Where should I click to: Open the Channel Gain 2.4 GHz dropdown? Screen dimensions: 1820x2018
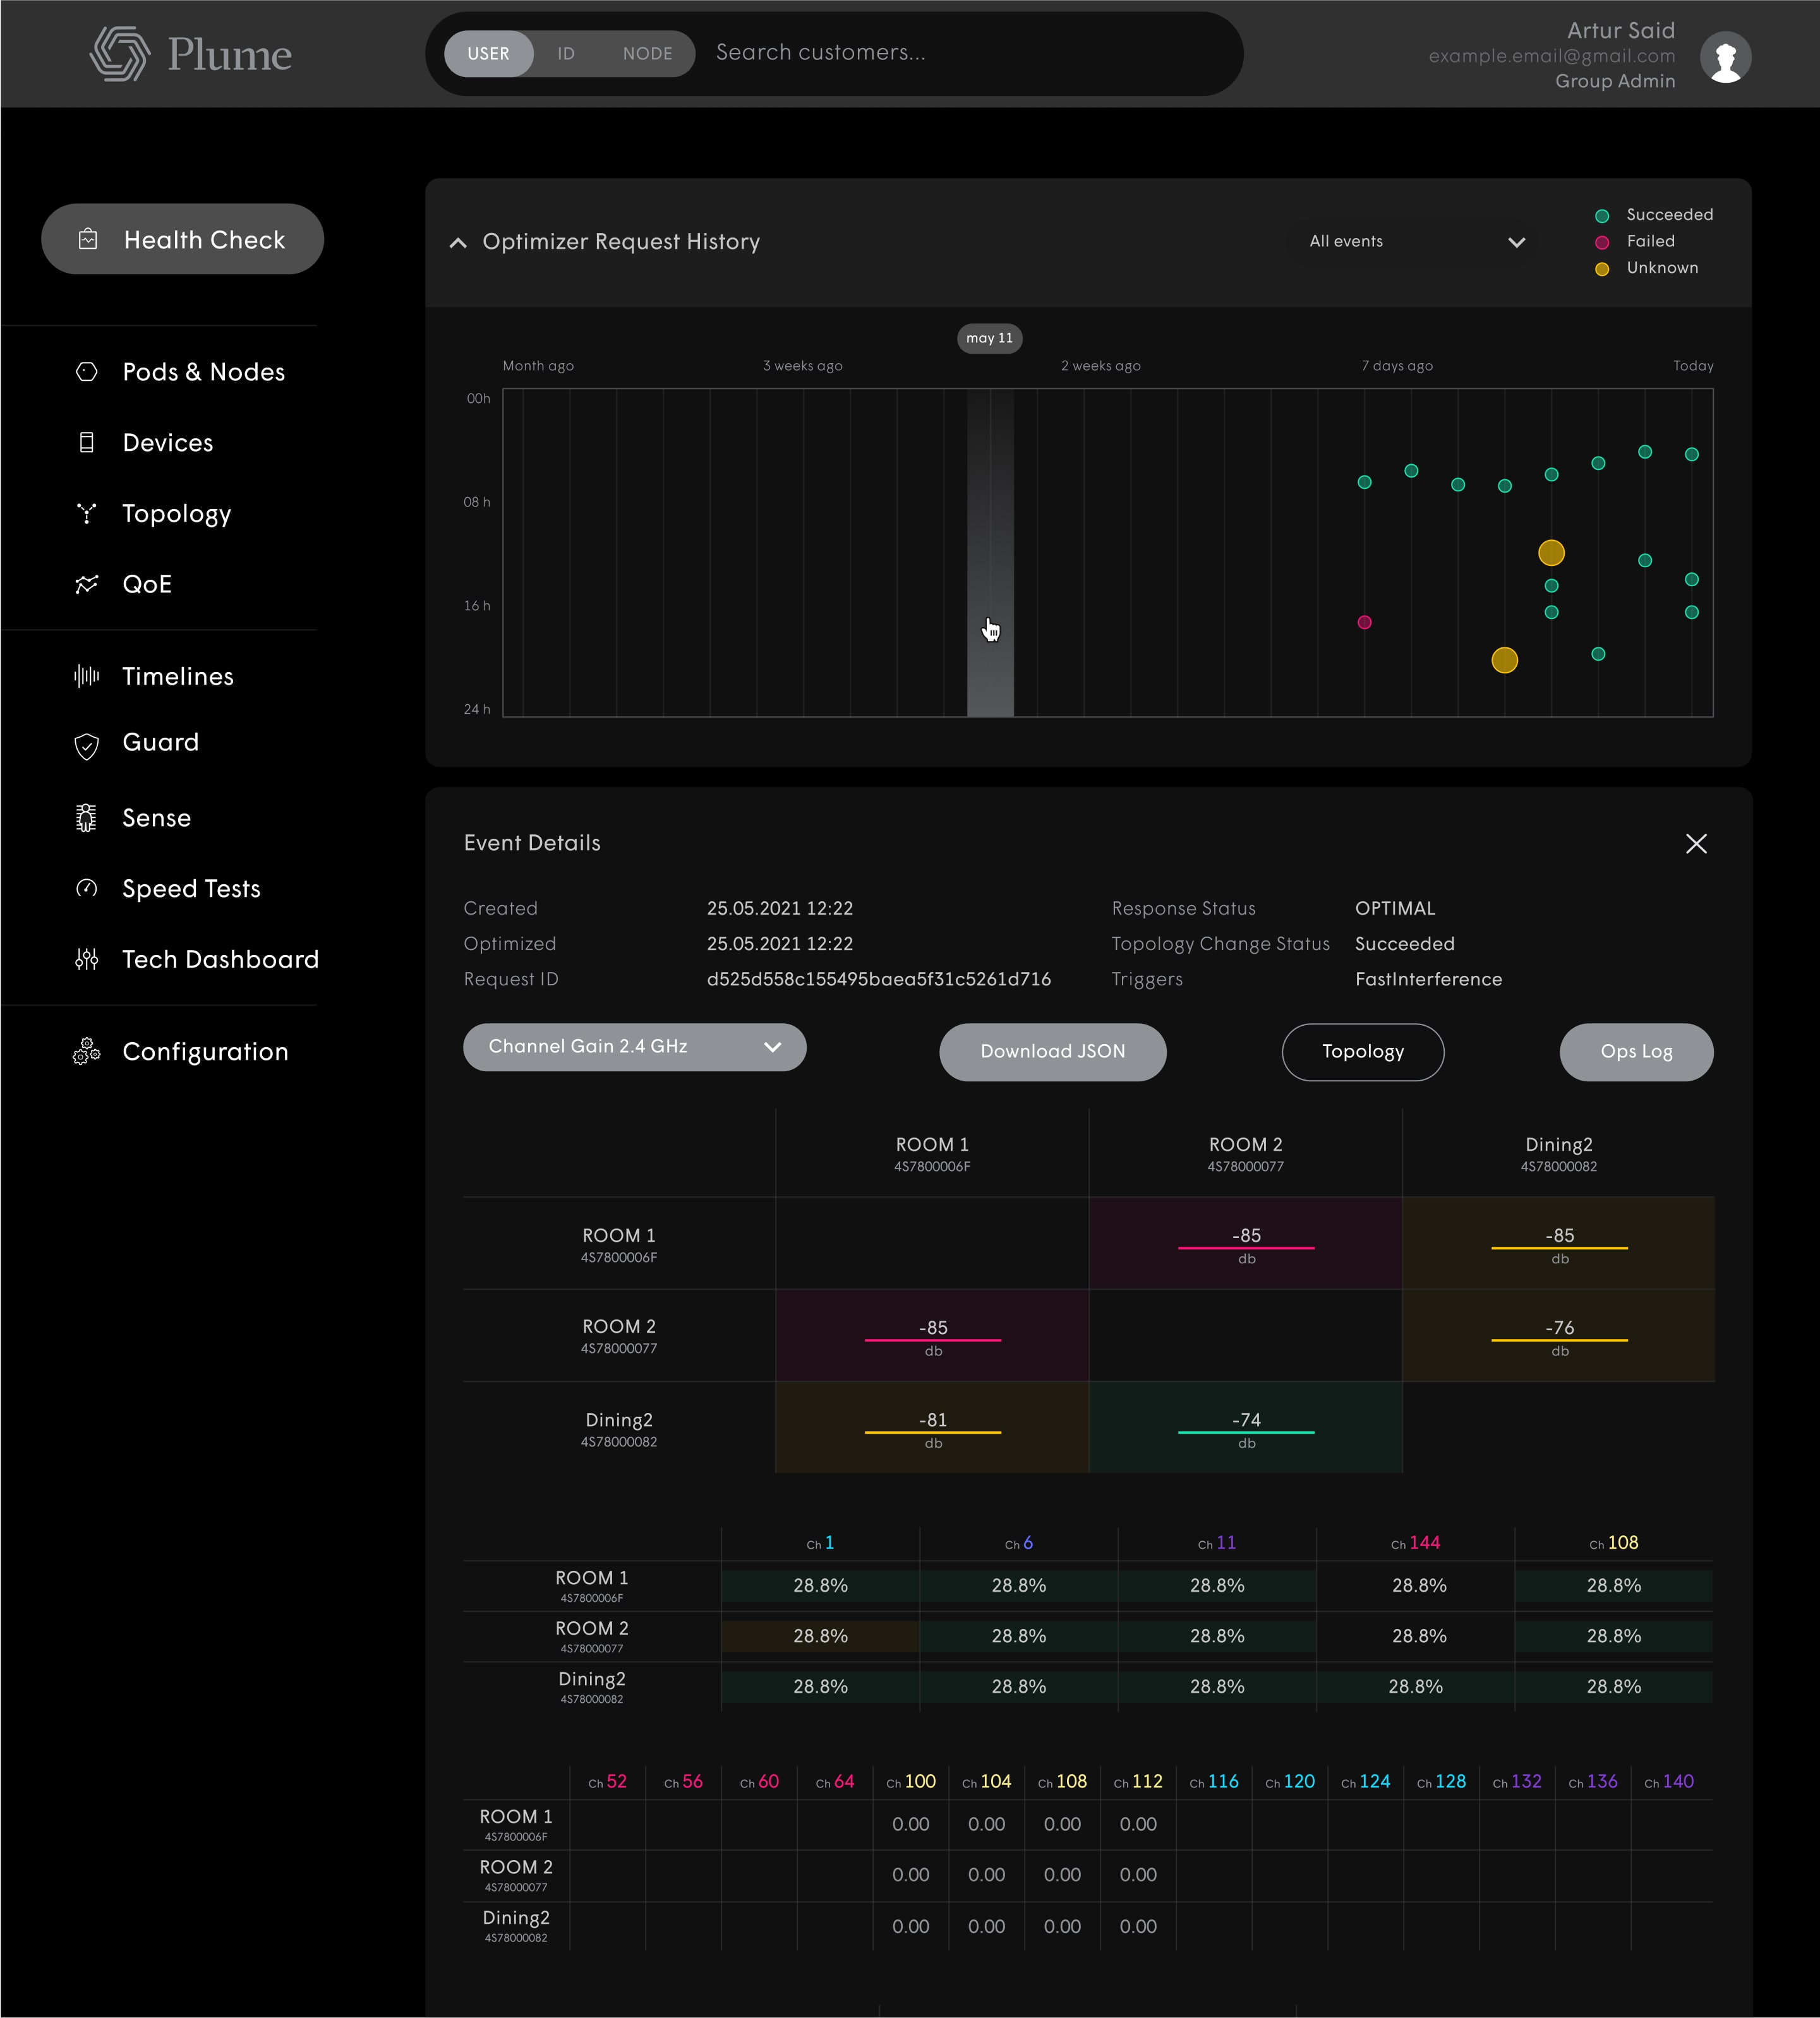coord(635,1047)
